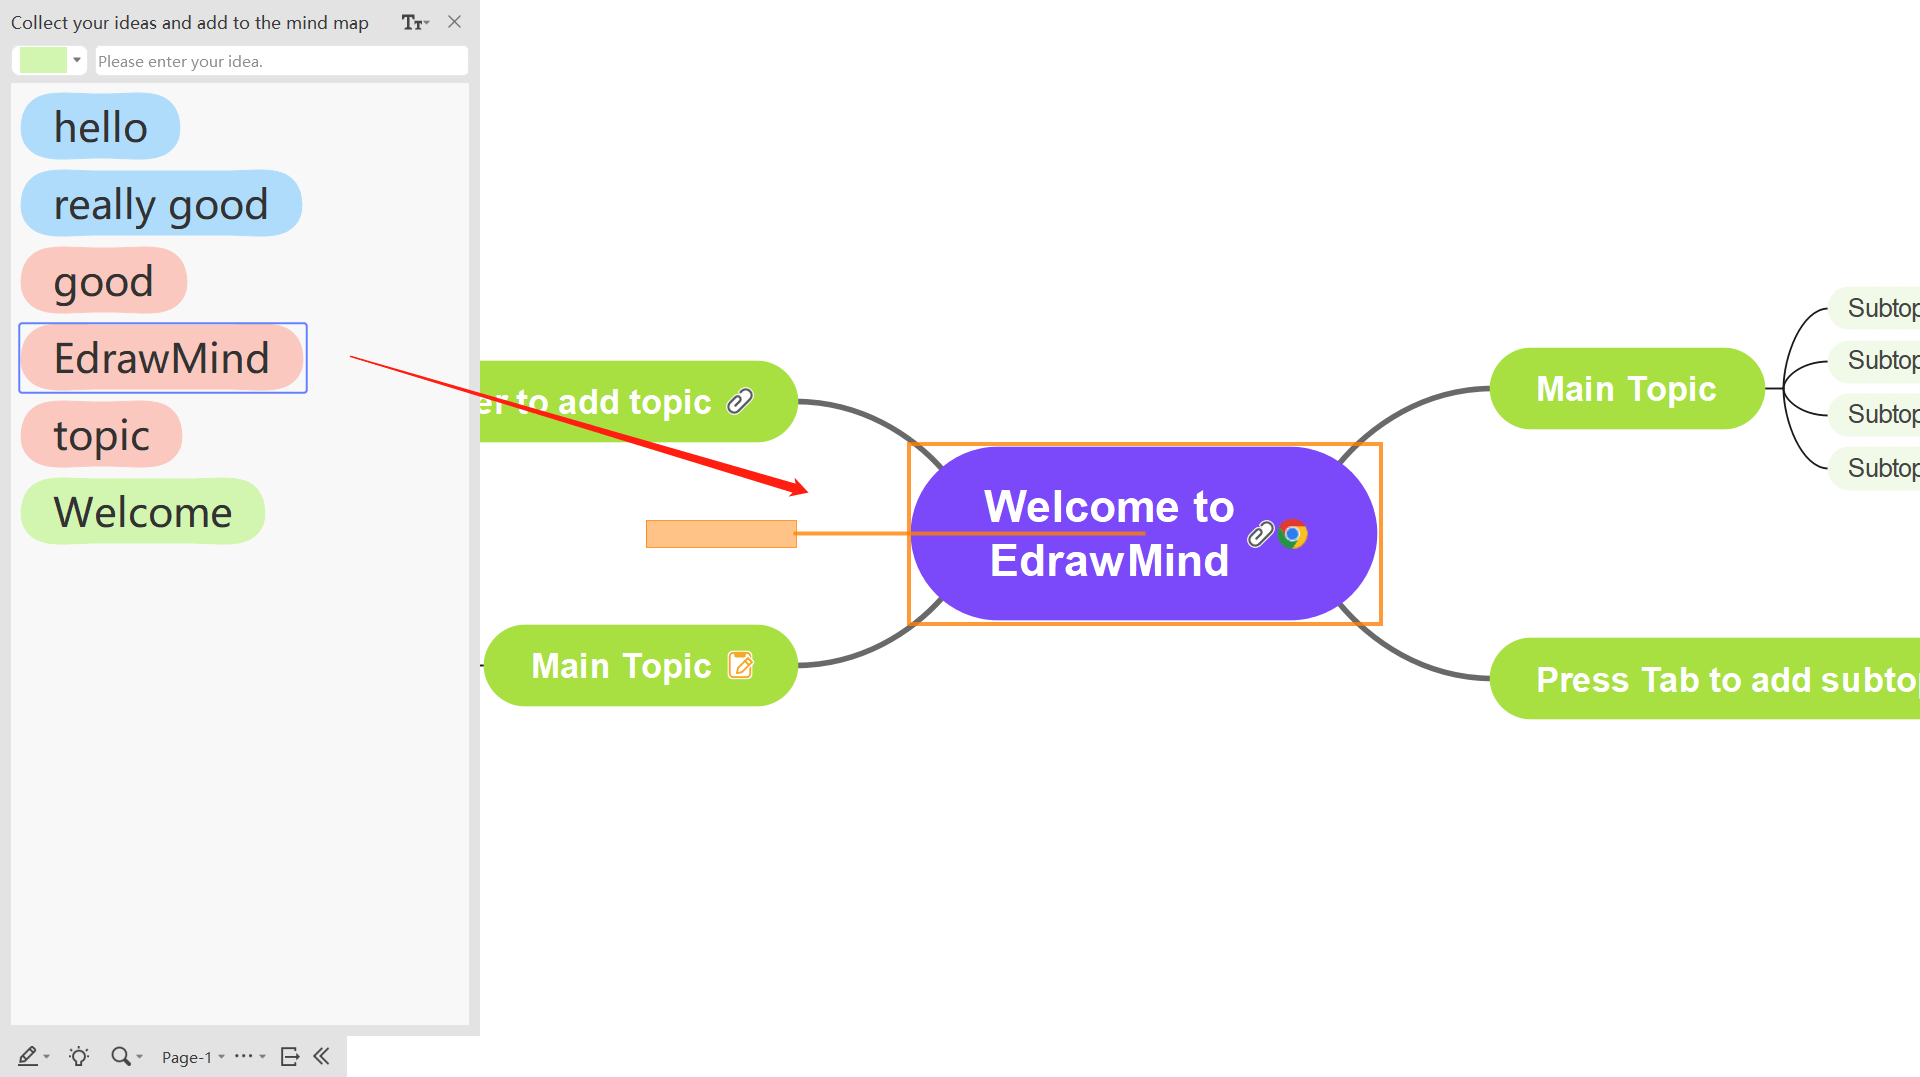The height and width of the screenshot is (1077, 1920).
Task: Click the magnifier zoom icon
Action: (x=120, y=1056)
